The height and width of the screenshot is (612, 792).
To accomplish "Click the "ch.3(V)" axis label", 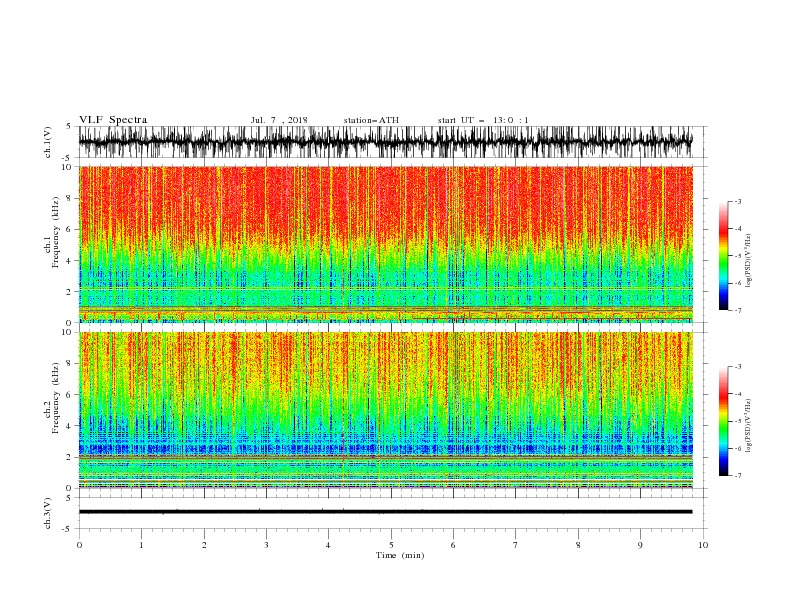I will point(48,514).
